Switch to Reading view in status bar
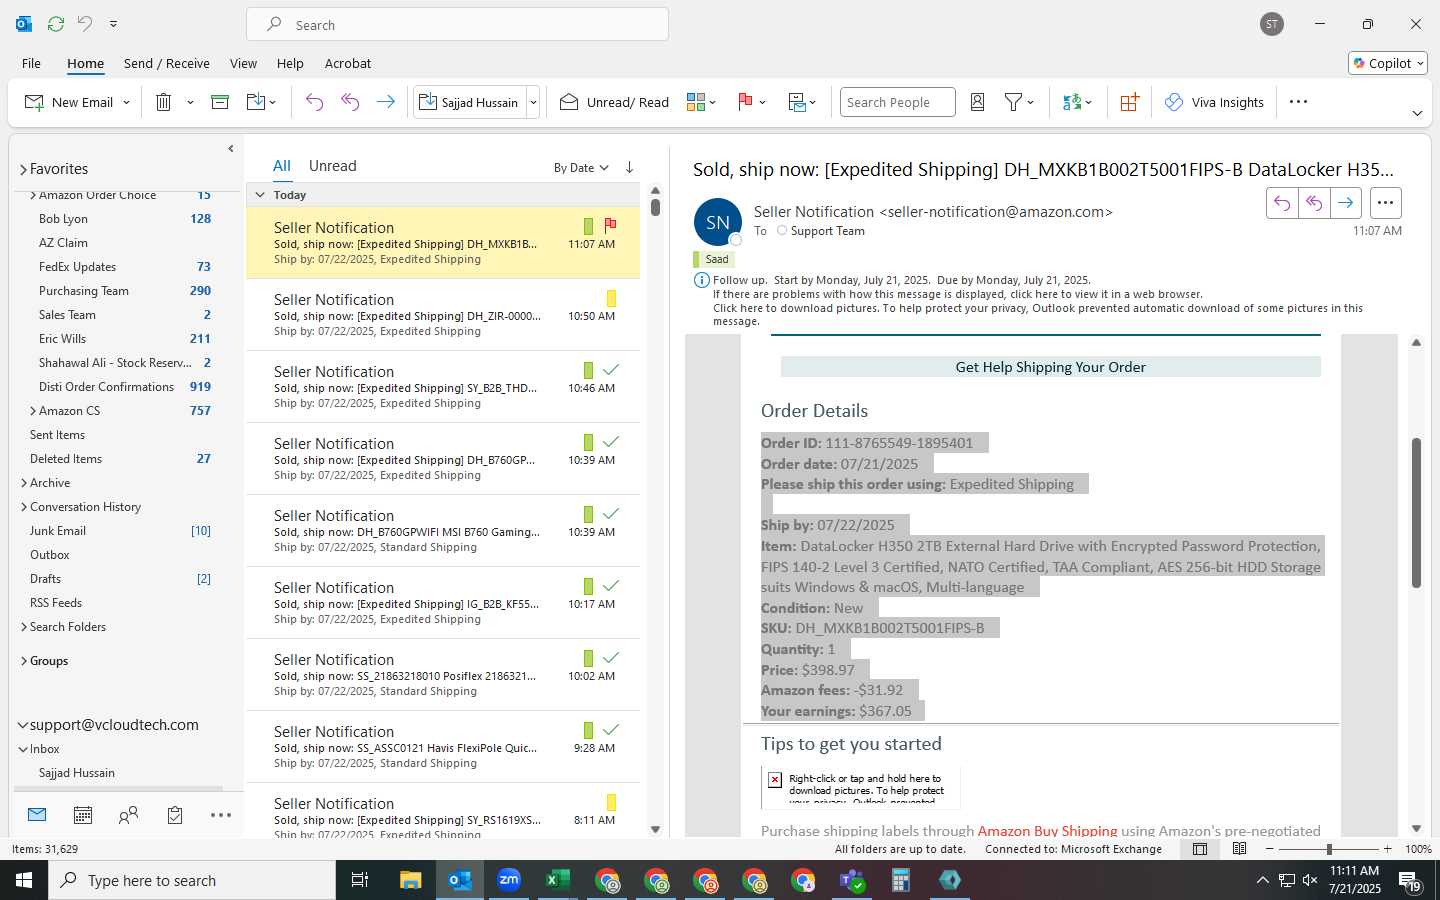This screenshot has height=900, width=1440. pyautogui.click(x=1239, y=849)
